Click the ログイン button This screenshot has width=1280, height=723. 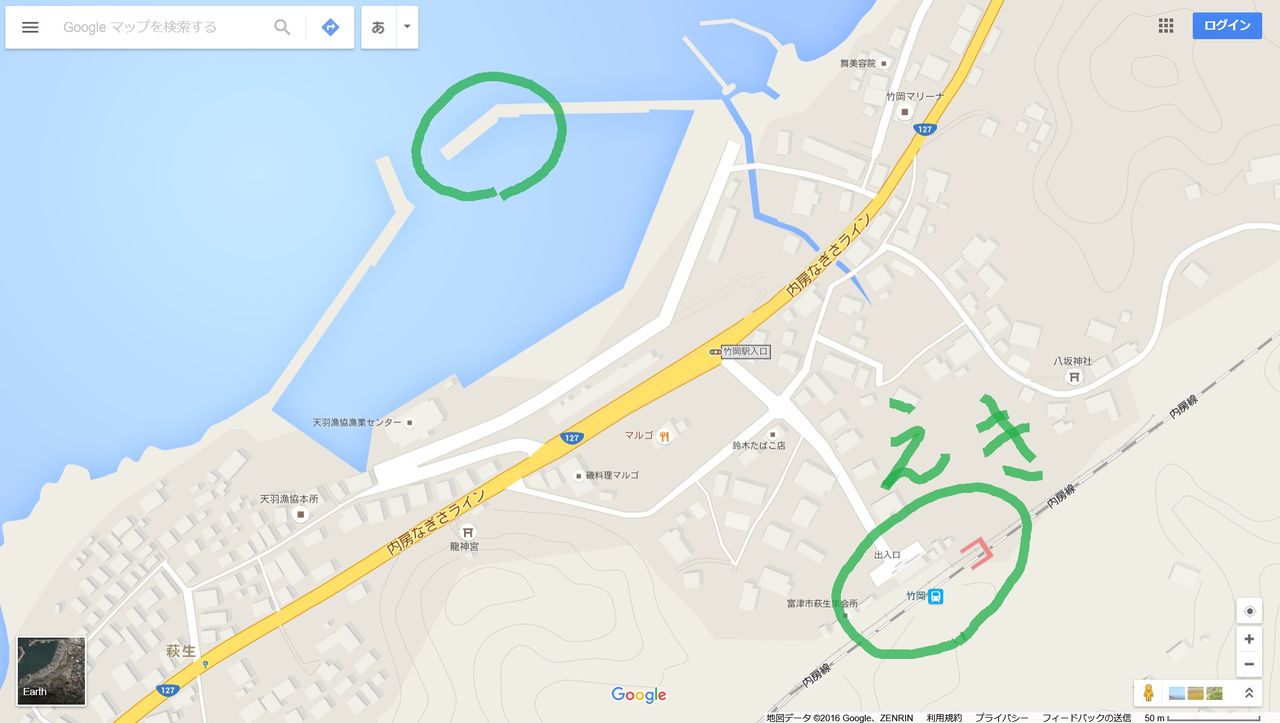pyautogui.click(x=1227, y=26)
